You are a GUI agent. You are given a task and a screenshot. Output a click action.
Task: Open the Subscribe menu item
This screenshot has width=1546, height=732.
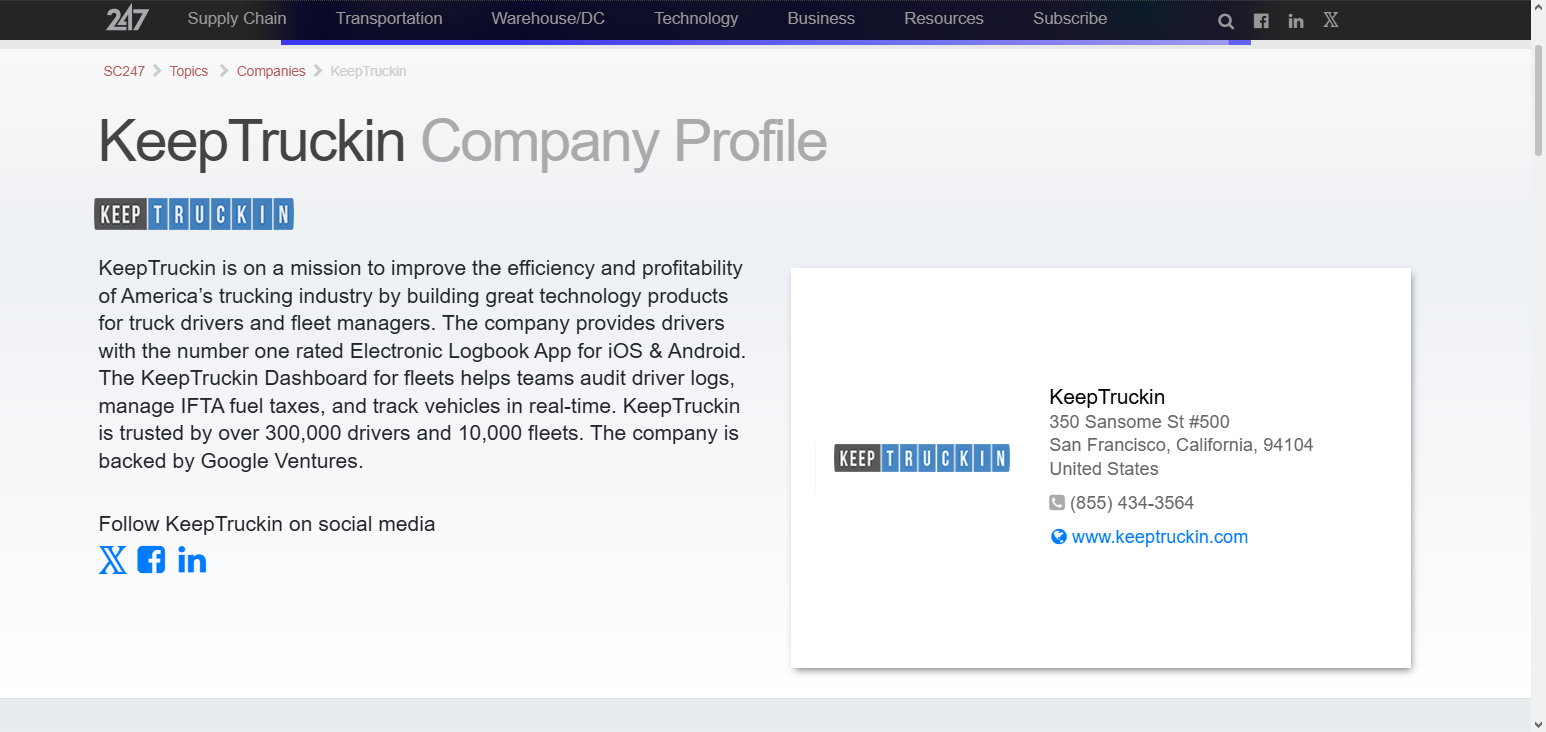coord(1070,19)
